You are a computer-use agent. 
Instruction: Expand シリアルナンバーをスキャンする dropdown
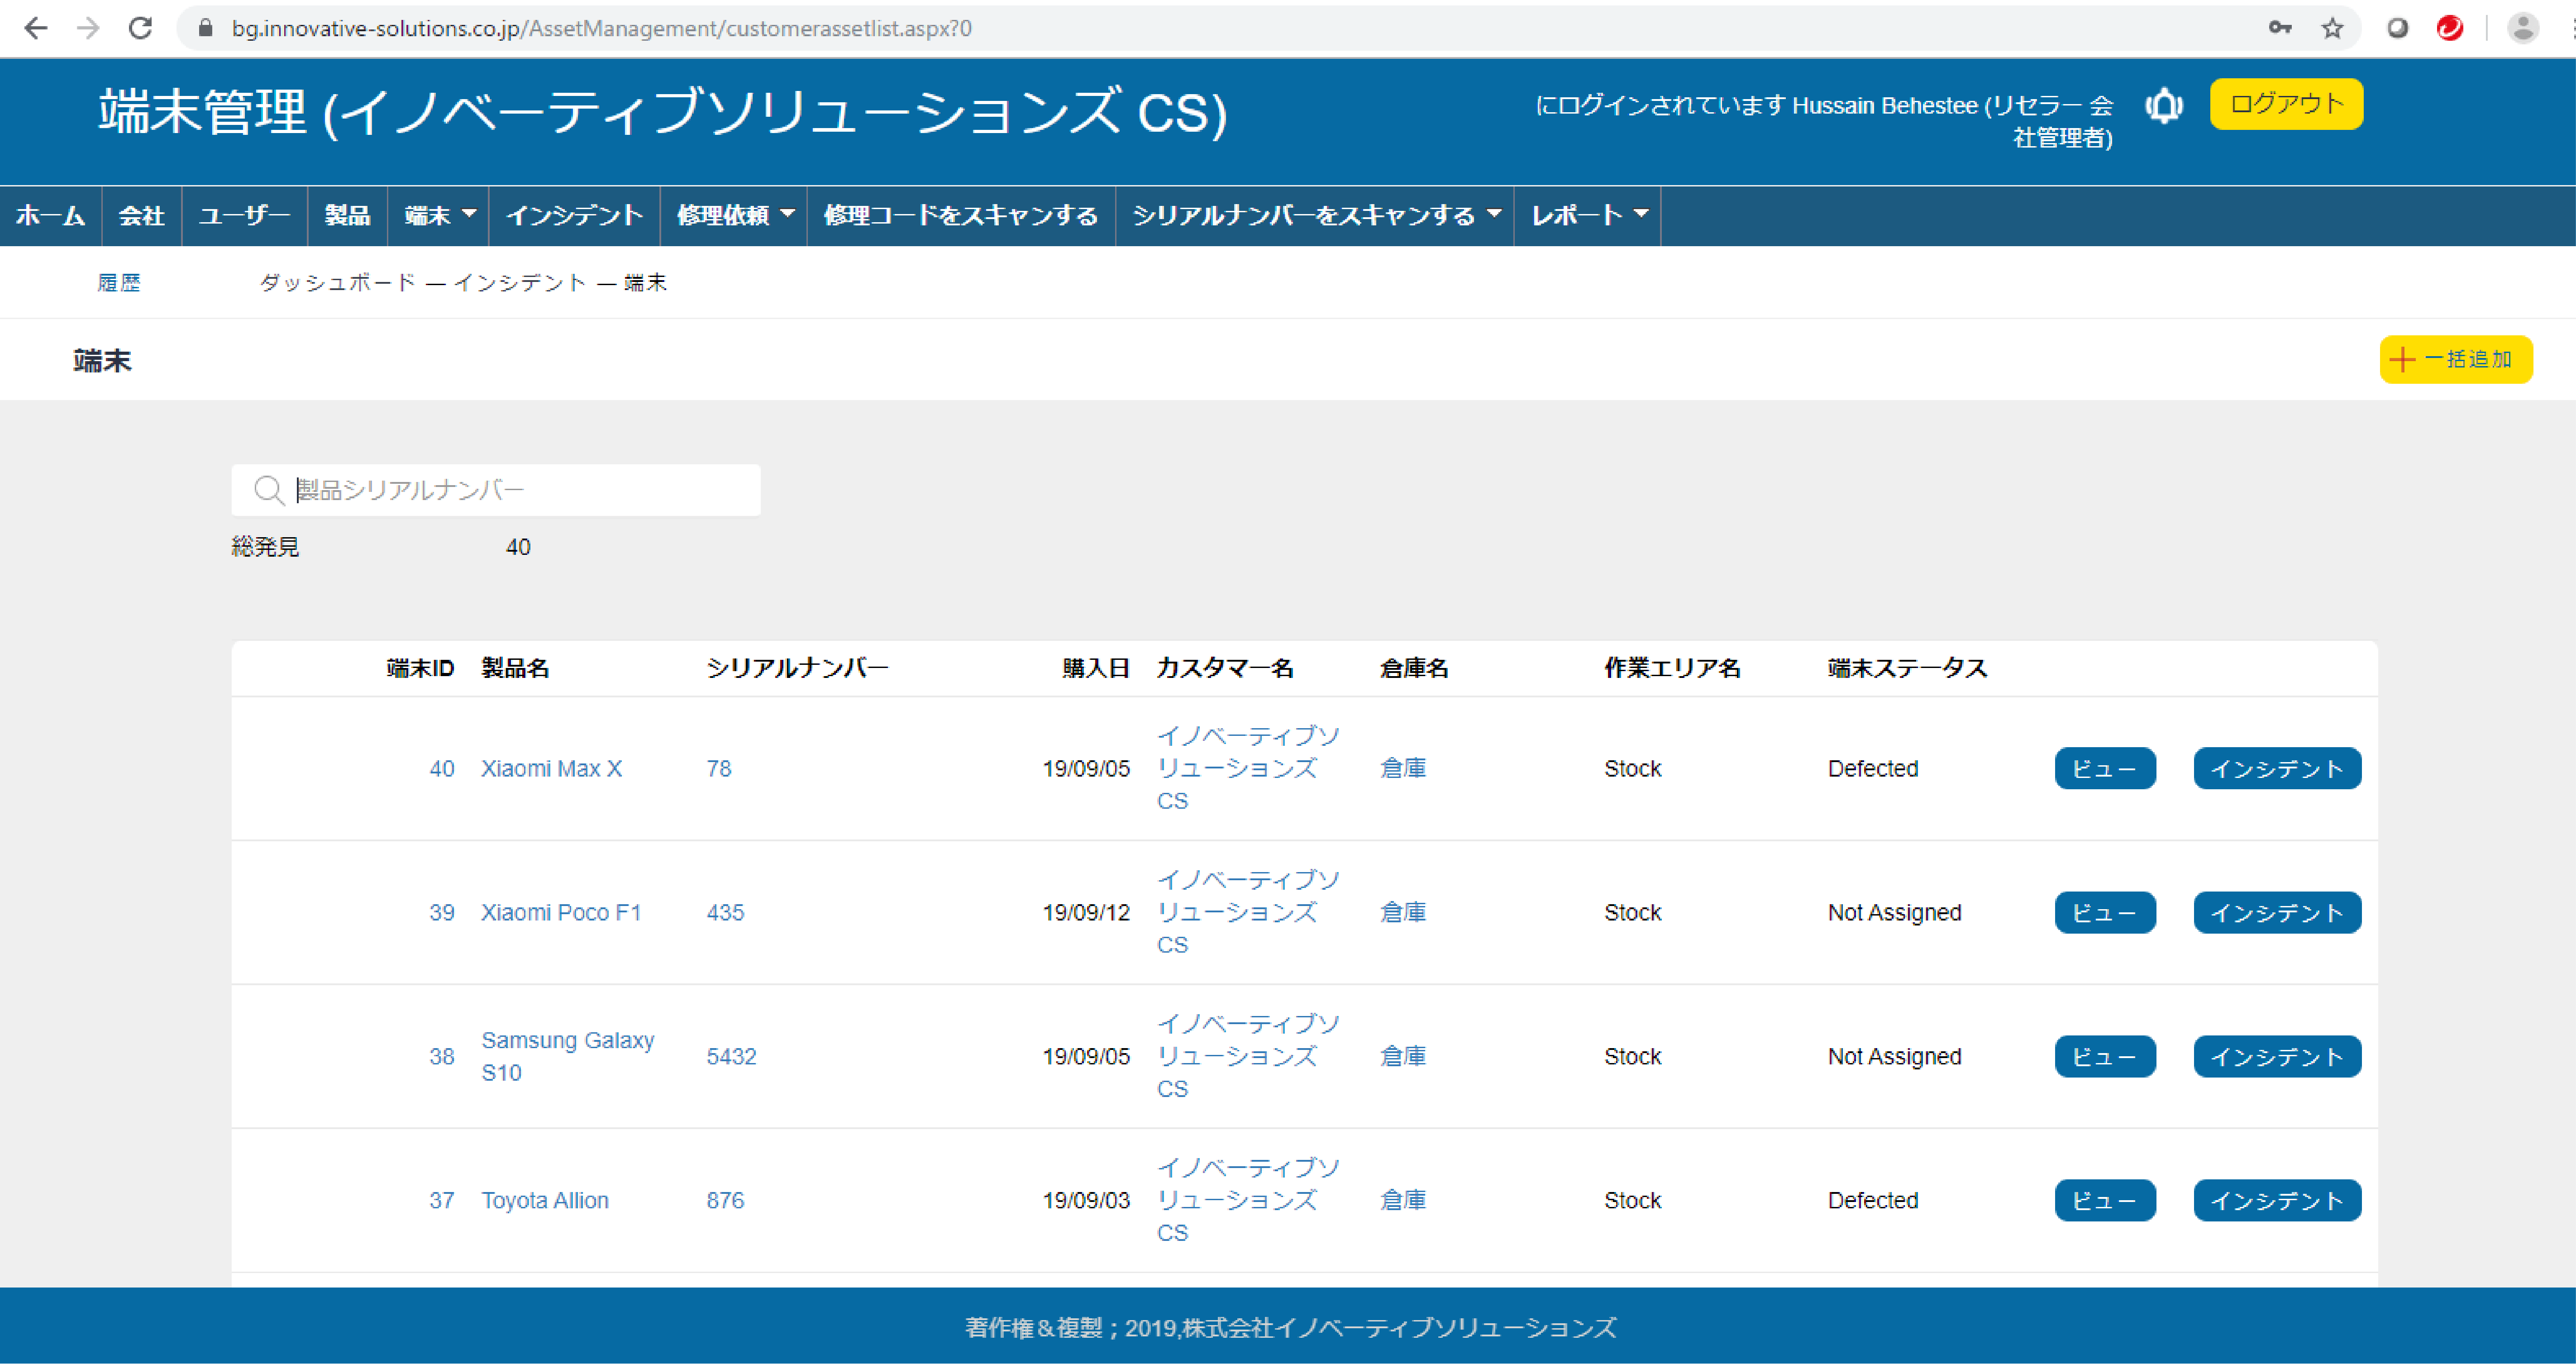click(1315, 216)
